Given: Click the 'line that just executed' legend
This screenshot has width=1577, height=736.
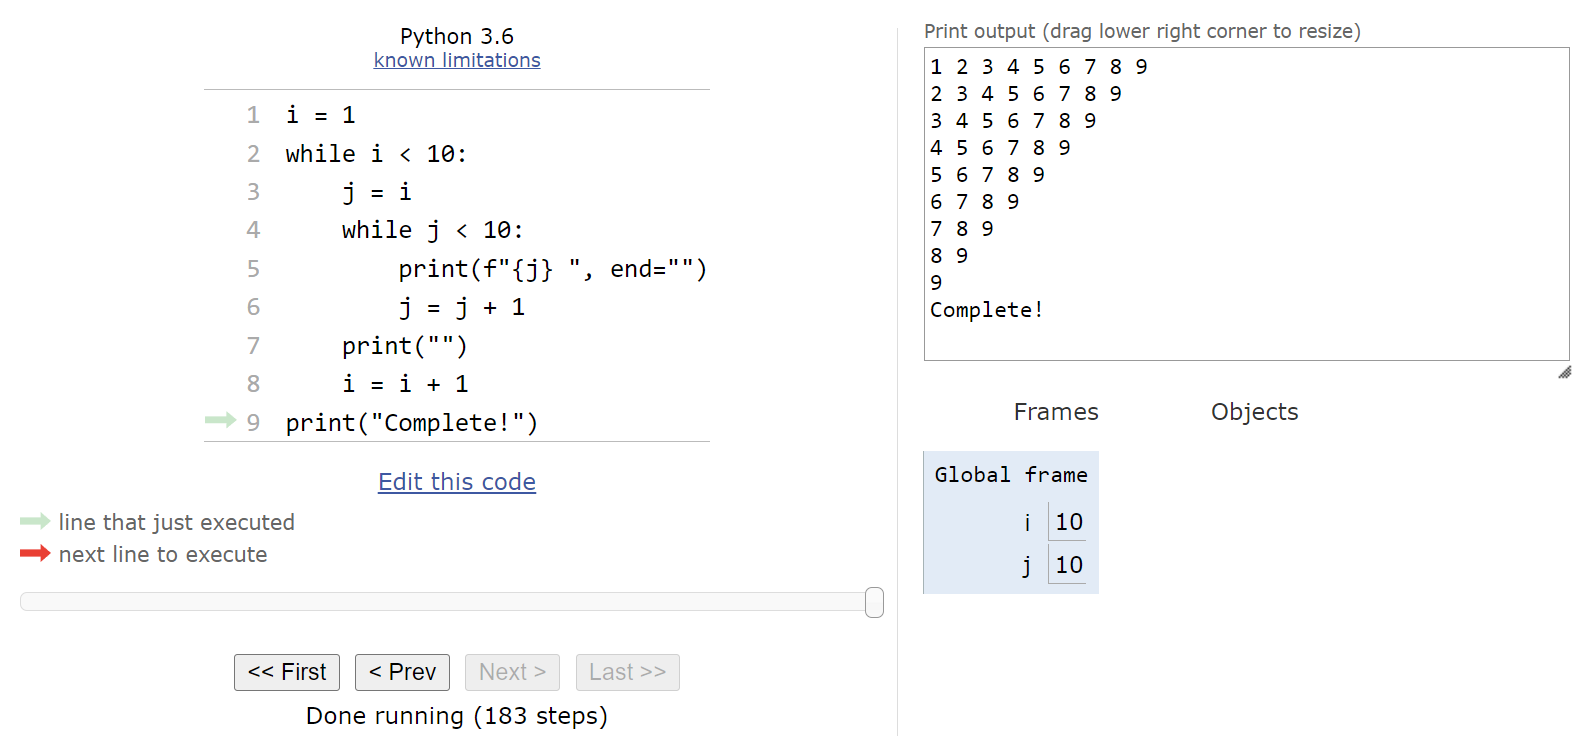Looking at the screenshot, I should [177, 522].
